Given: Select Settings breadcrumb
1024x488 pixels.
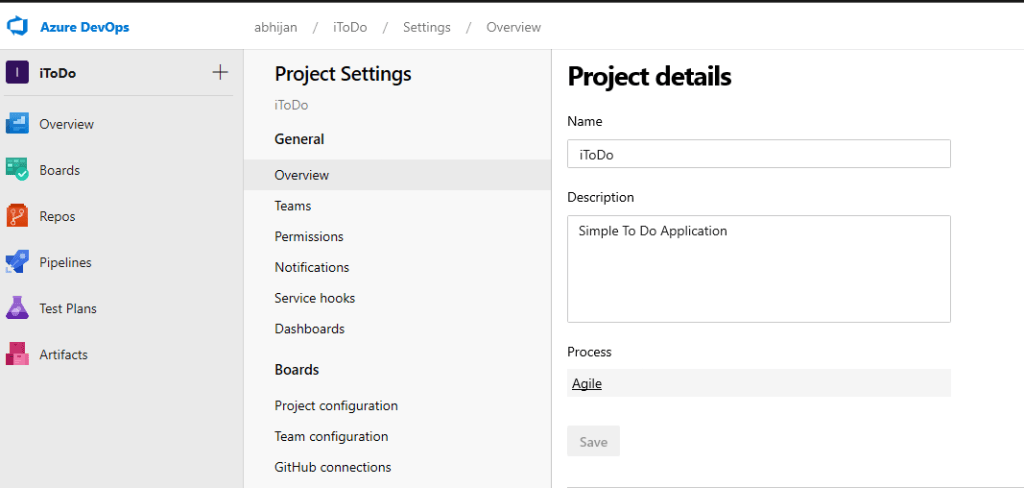Looking at the screenshot, I should 426,27.
